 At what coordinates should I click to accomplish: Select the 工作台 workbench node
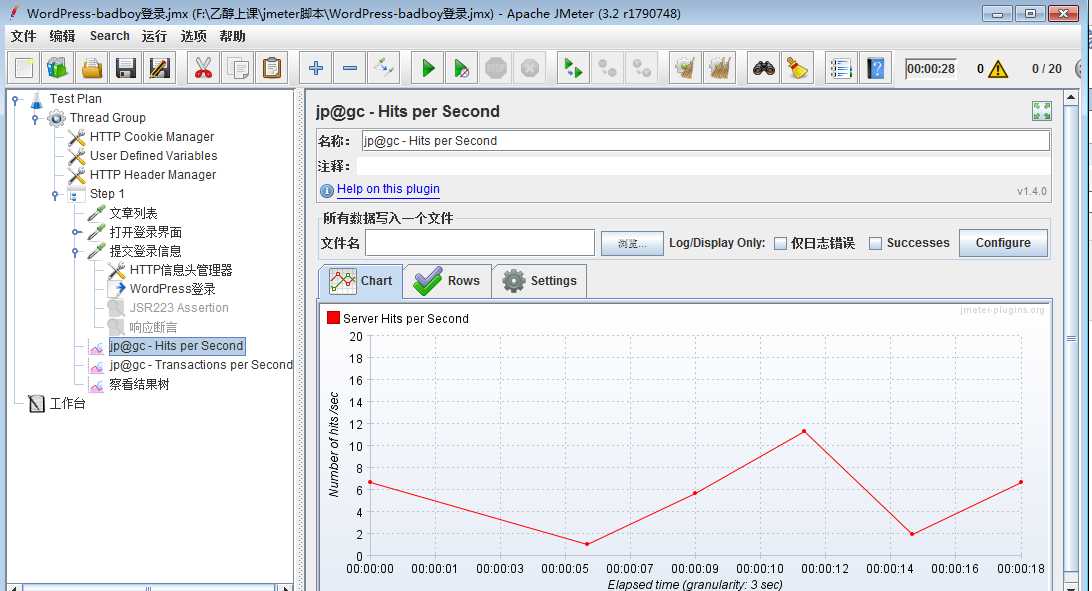click(67, 403)
